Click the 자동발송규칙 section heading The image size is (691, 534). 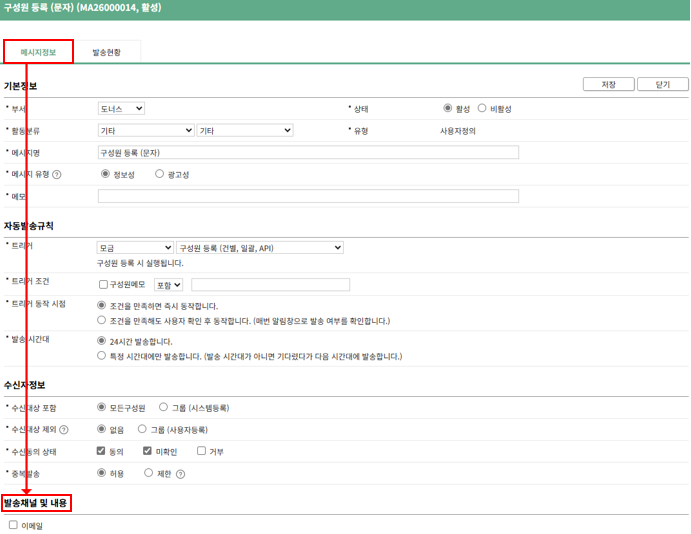pos(29,226)
